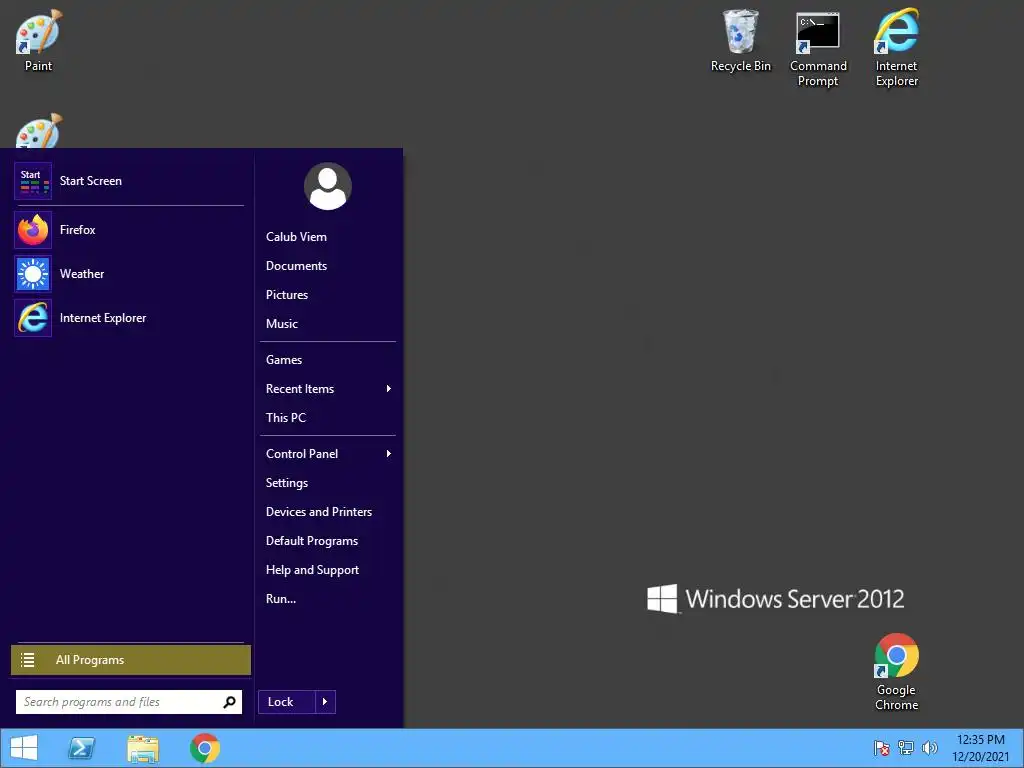Select the Weather text label in Start menu
The width and height of the screenshot is (1024, 768).
pos(82,274)
